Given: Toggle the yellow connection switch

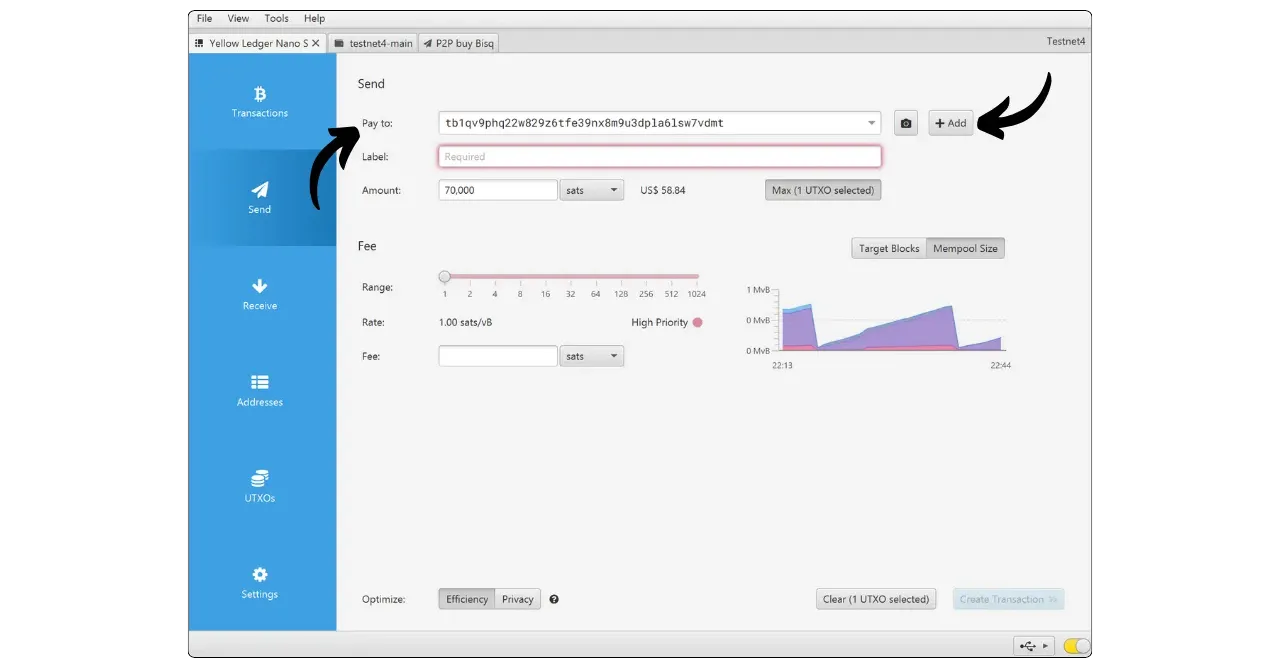Looking at the screenshot, I should click(x=1076, y=646).
